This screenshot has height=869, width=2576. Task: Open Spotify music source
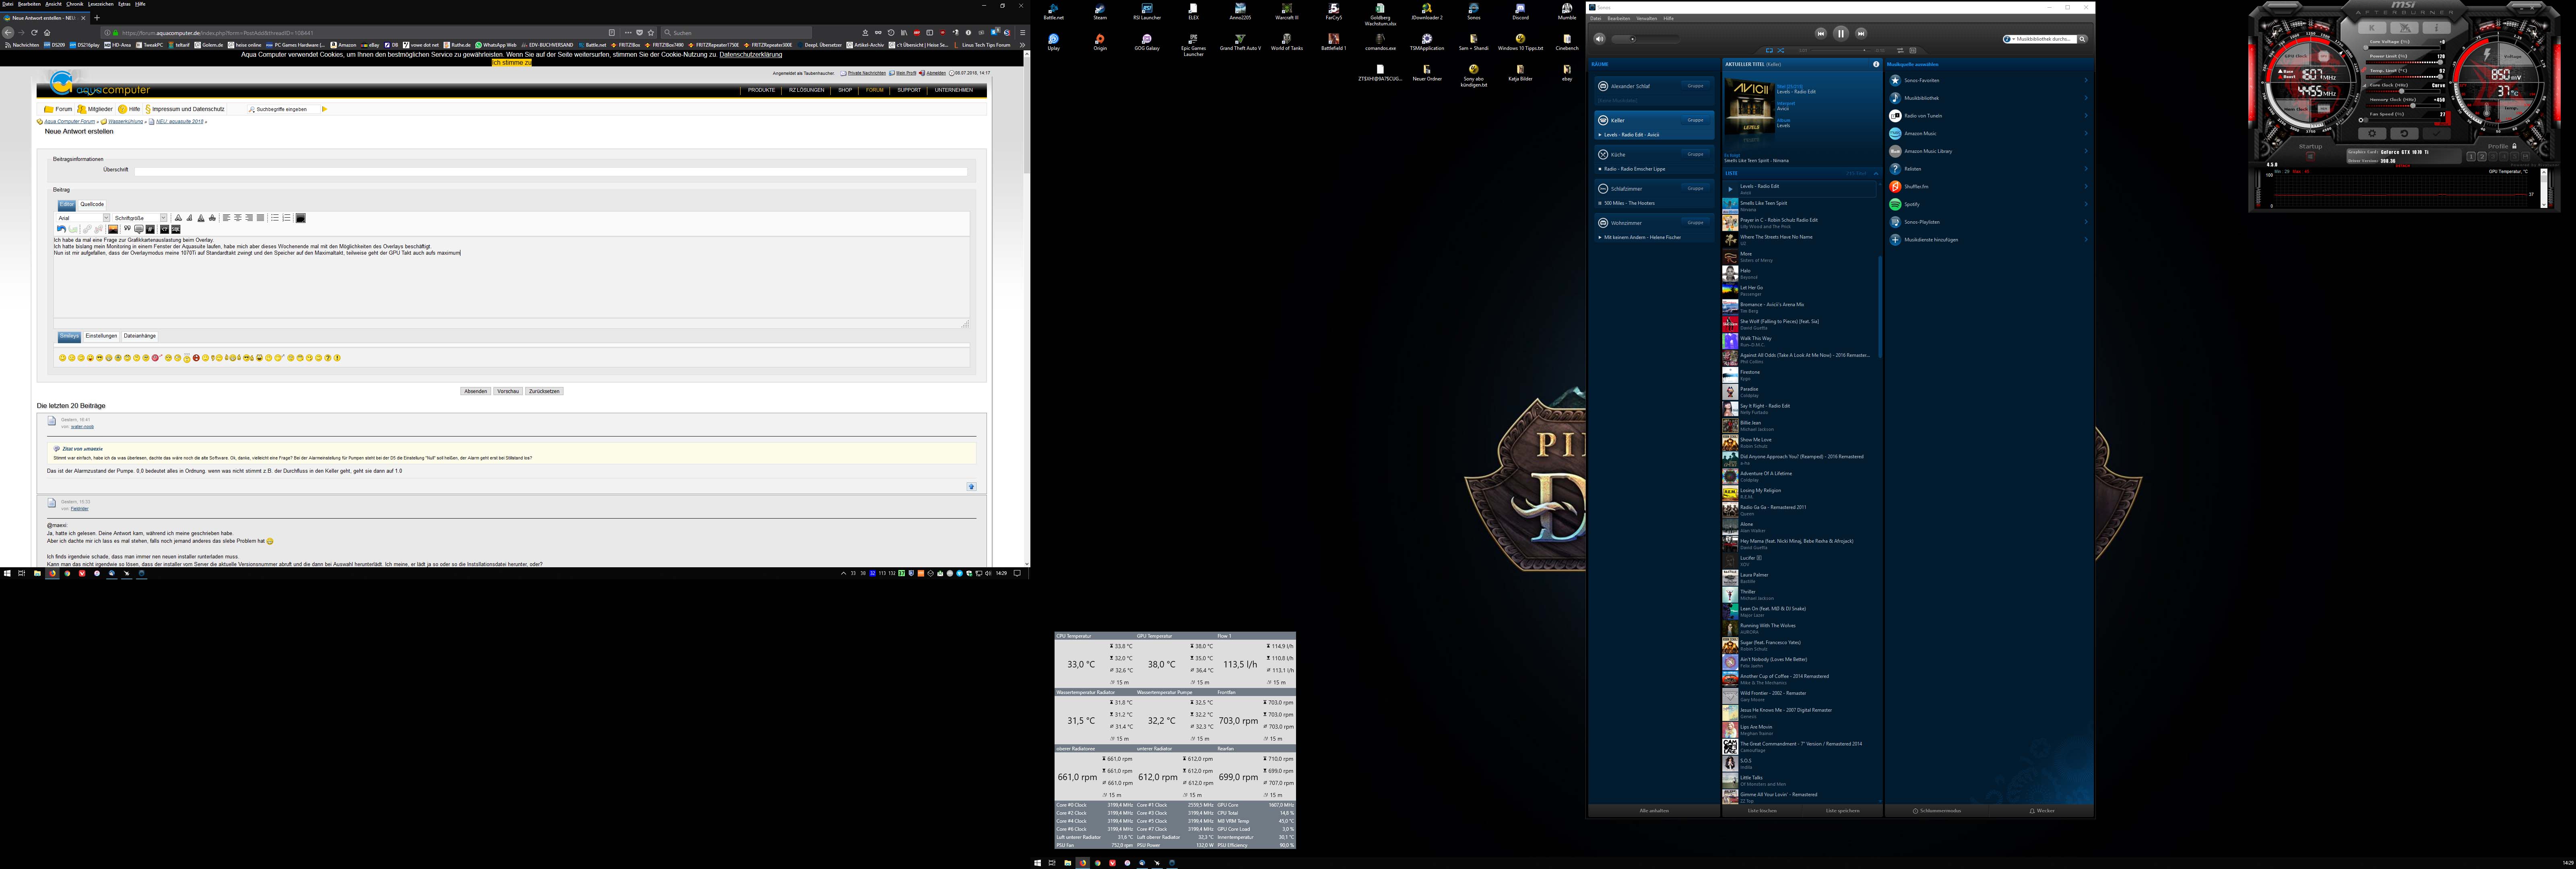1912,204
